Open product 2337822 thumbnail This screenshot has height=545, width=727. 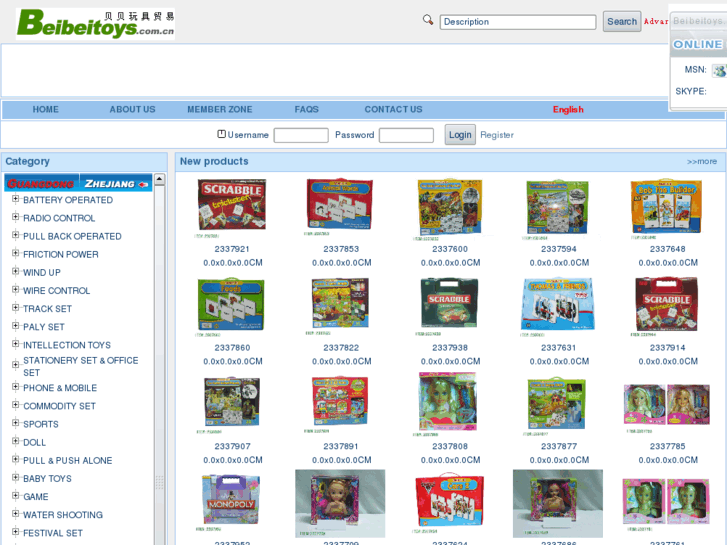coord(340,303)
